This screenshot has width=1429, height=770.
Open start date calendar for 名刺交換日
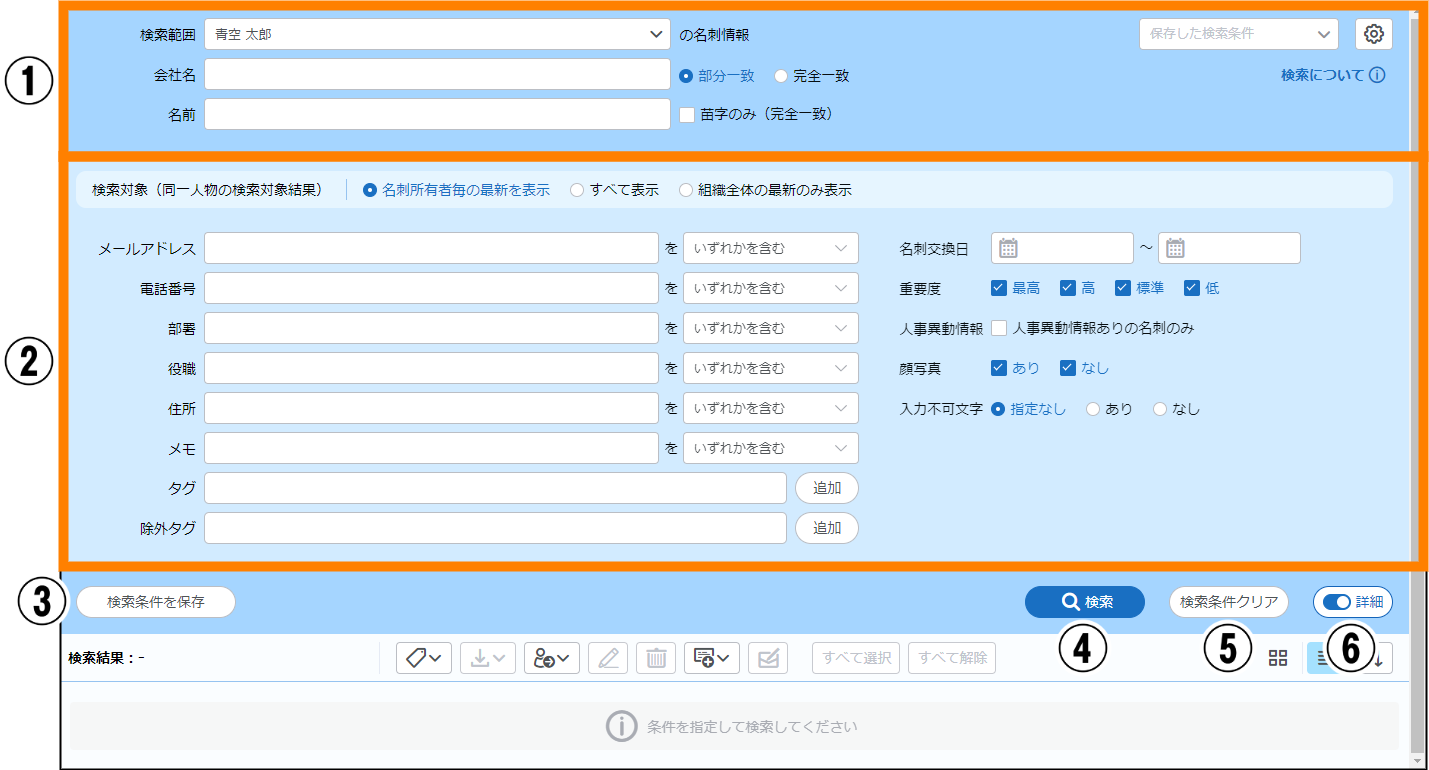coord(1008,248)
